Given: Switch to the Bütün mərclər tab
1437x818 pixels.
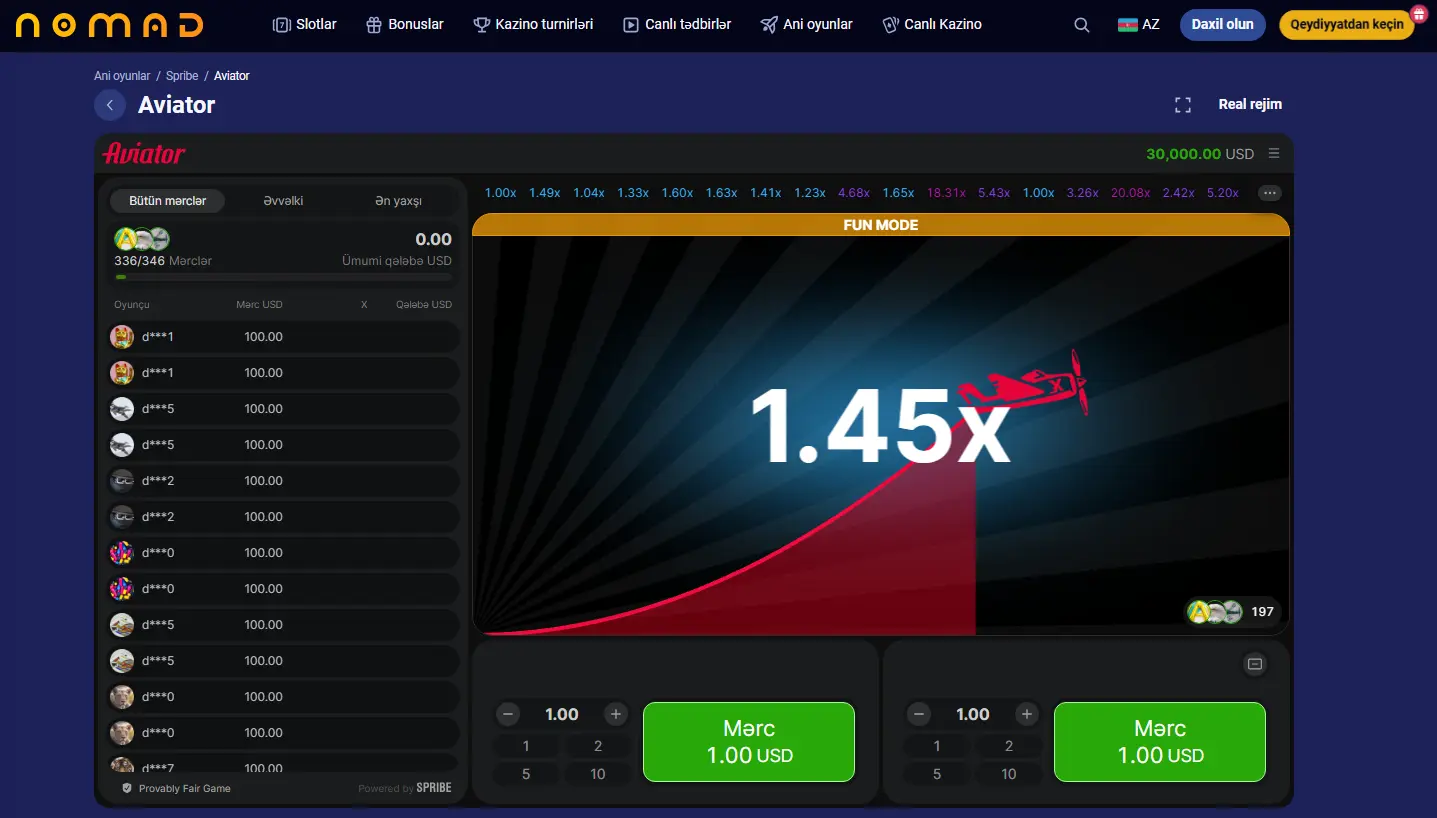Looking at the screenshot, I should [168, 201].
